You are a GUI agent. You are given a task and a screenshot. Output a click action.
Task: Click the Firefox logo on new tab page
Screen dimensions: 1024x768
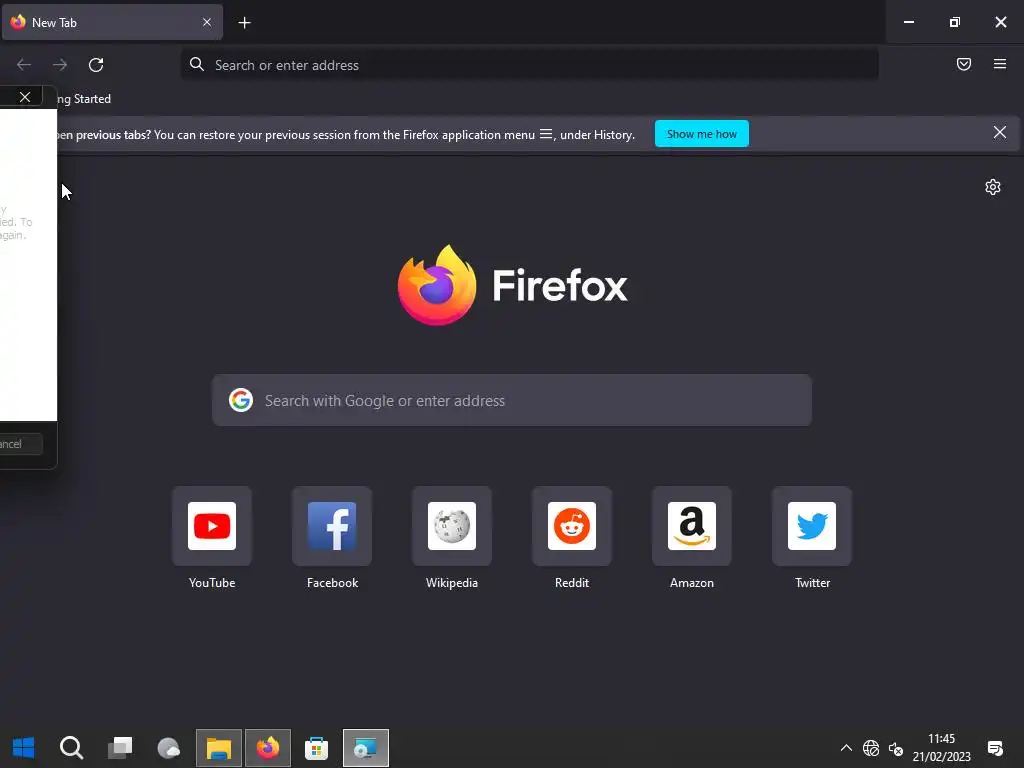click(513, 285)
